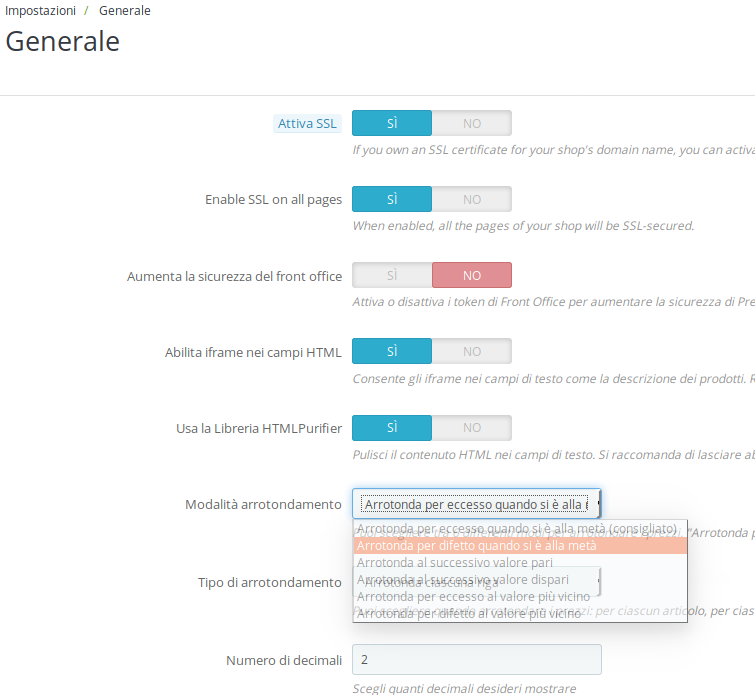Click the red NO for front office security
Viewport: 755px width, 695px height.
[x=472, y=275]
